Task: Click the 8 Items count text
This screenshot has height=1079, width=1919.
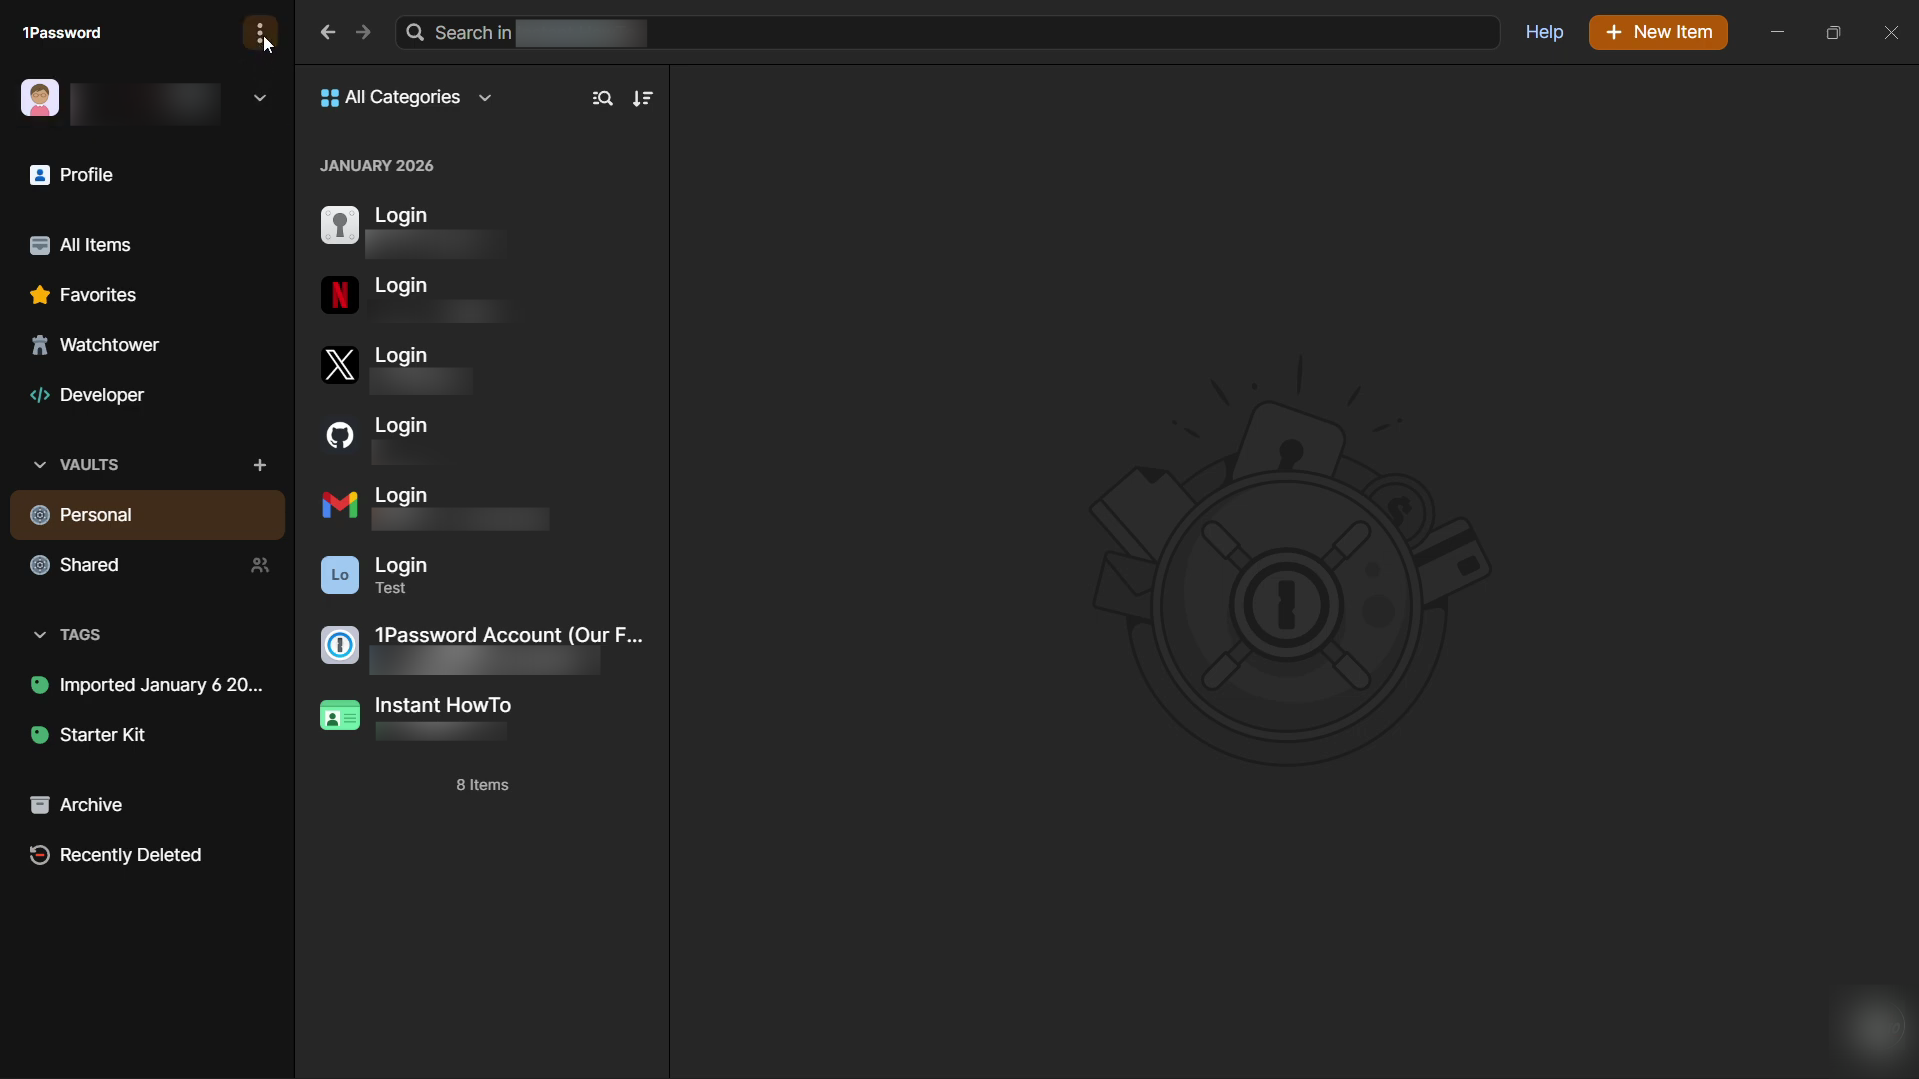Action: point(482,785)
